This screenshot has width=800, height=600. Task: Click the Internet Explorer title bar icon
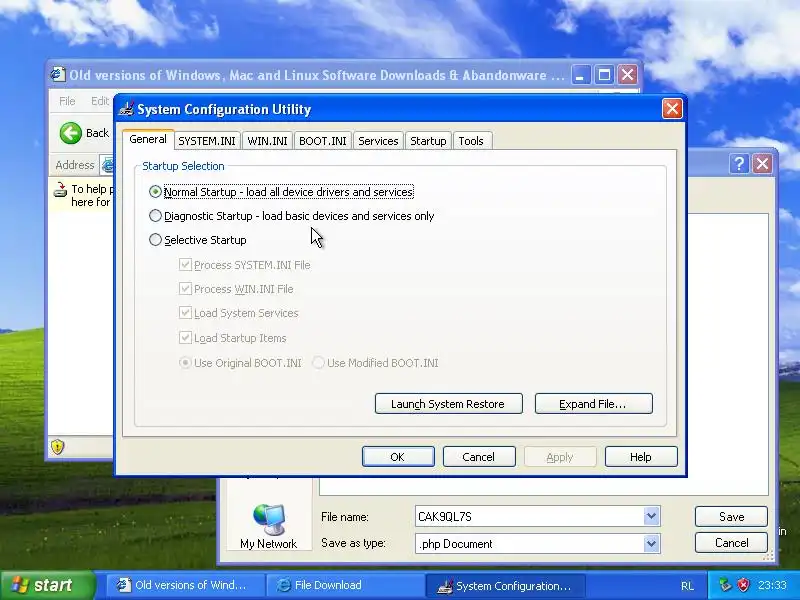[58, 74]
